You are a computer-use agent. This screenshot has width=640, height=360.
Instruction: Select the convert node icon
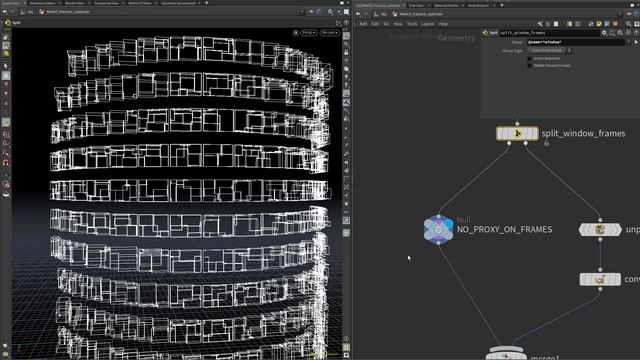click(x=600, y=280)
